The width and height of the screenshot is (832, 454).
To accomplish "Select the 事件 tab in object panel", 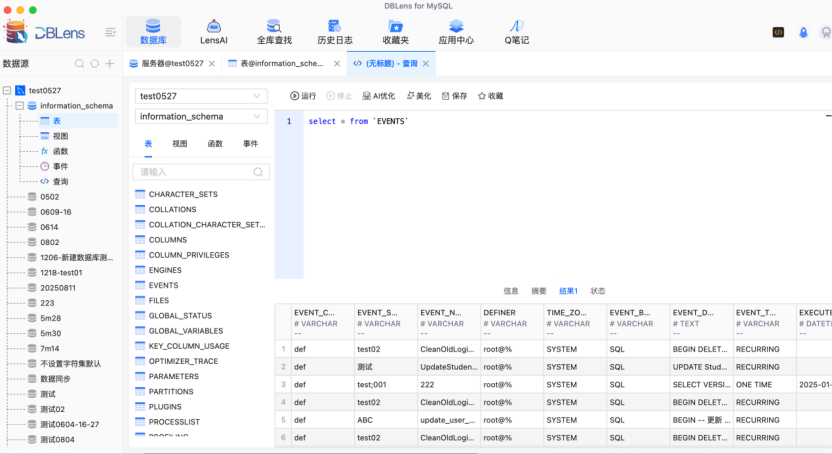I will tap(250, 144).
